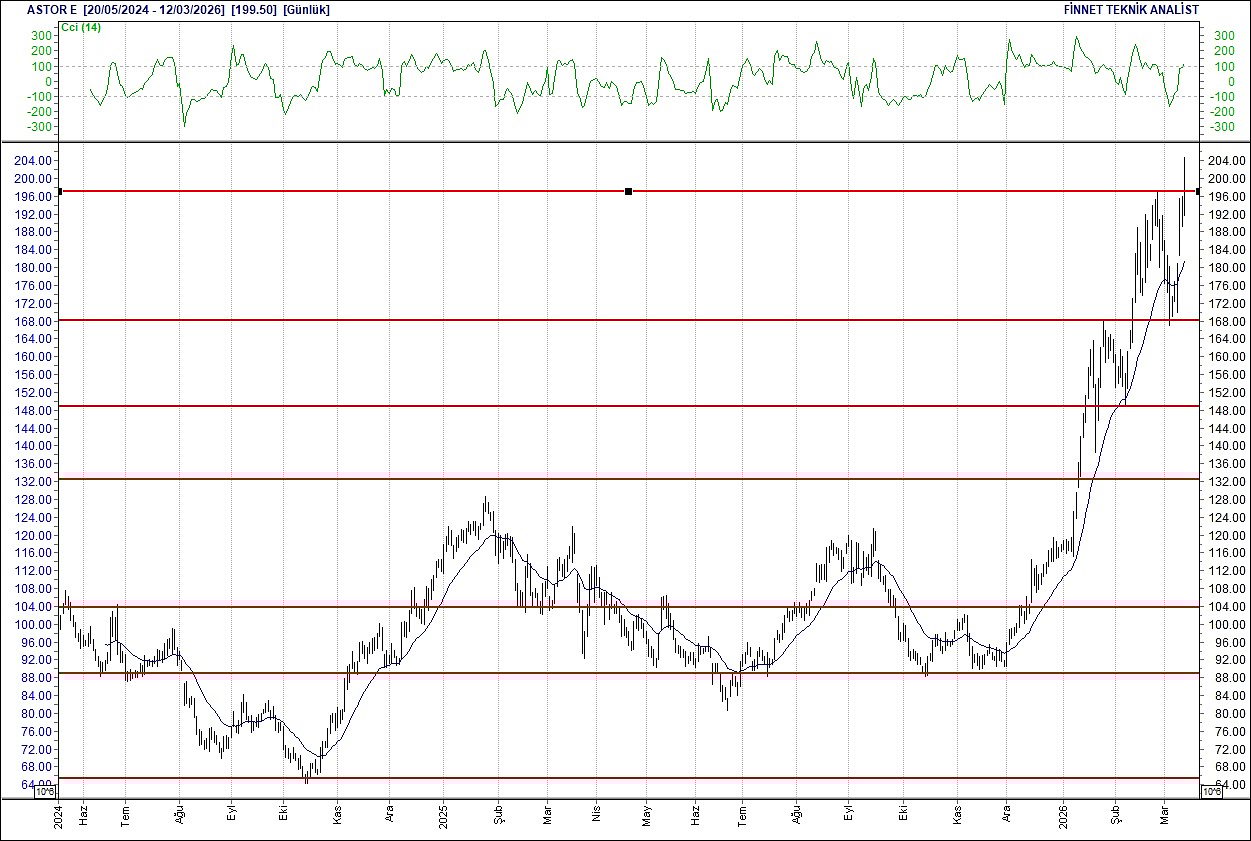
Task: Select the lowest support line near 64.00
Action: point(400,777)
